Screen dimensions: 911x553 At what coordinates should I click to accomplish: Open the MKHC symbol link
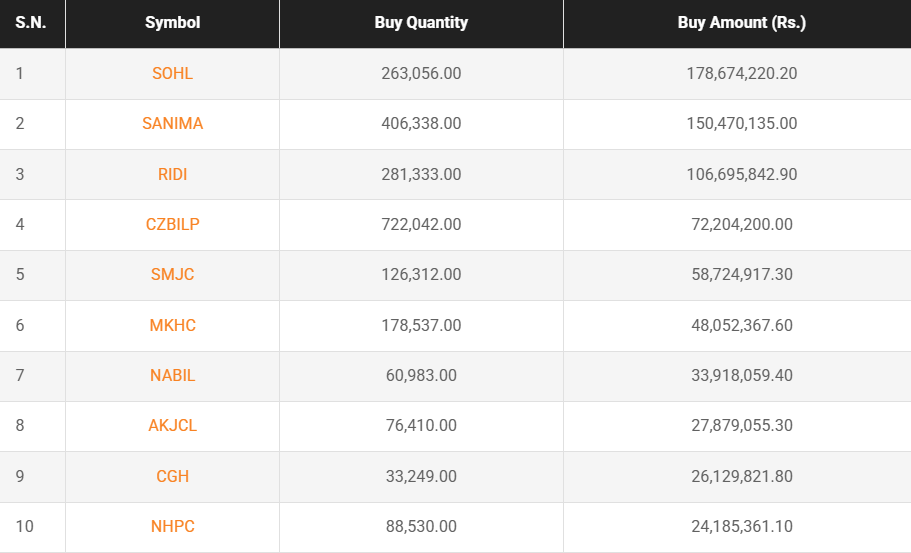[172, 325]
